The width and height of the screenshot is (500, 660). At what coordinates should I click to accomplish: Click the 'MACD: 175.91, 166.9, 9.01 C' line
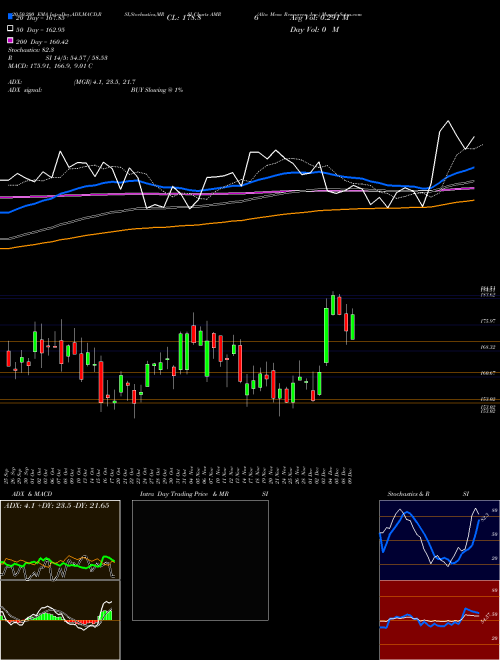[50, 66]
